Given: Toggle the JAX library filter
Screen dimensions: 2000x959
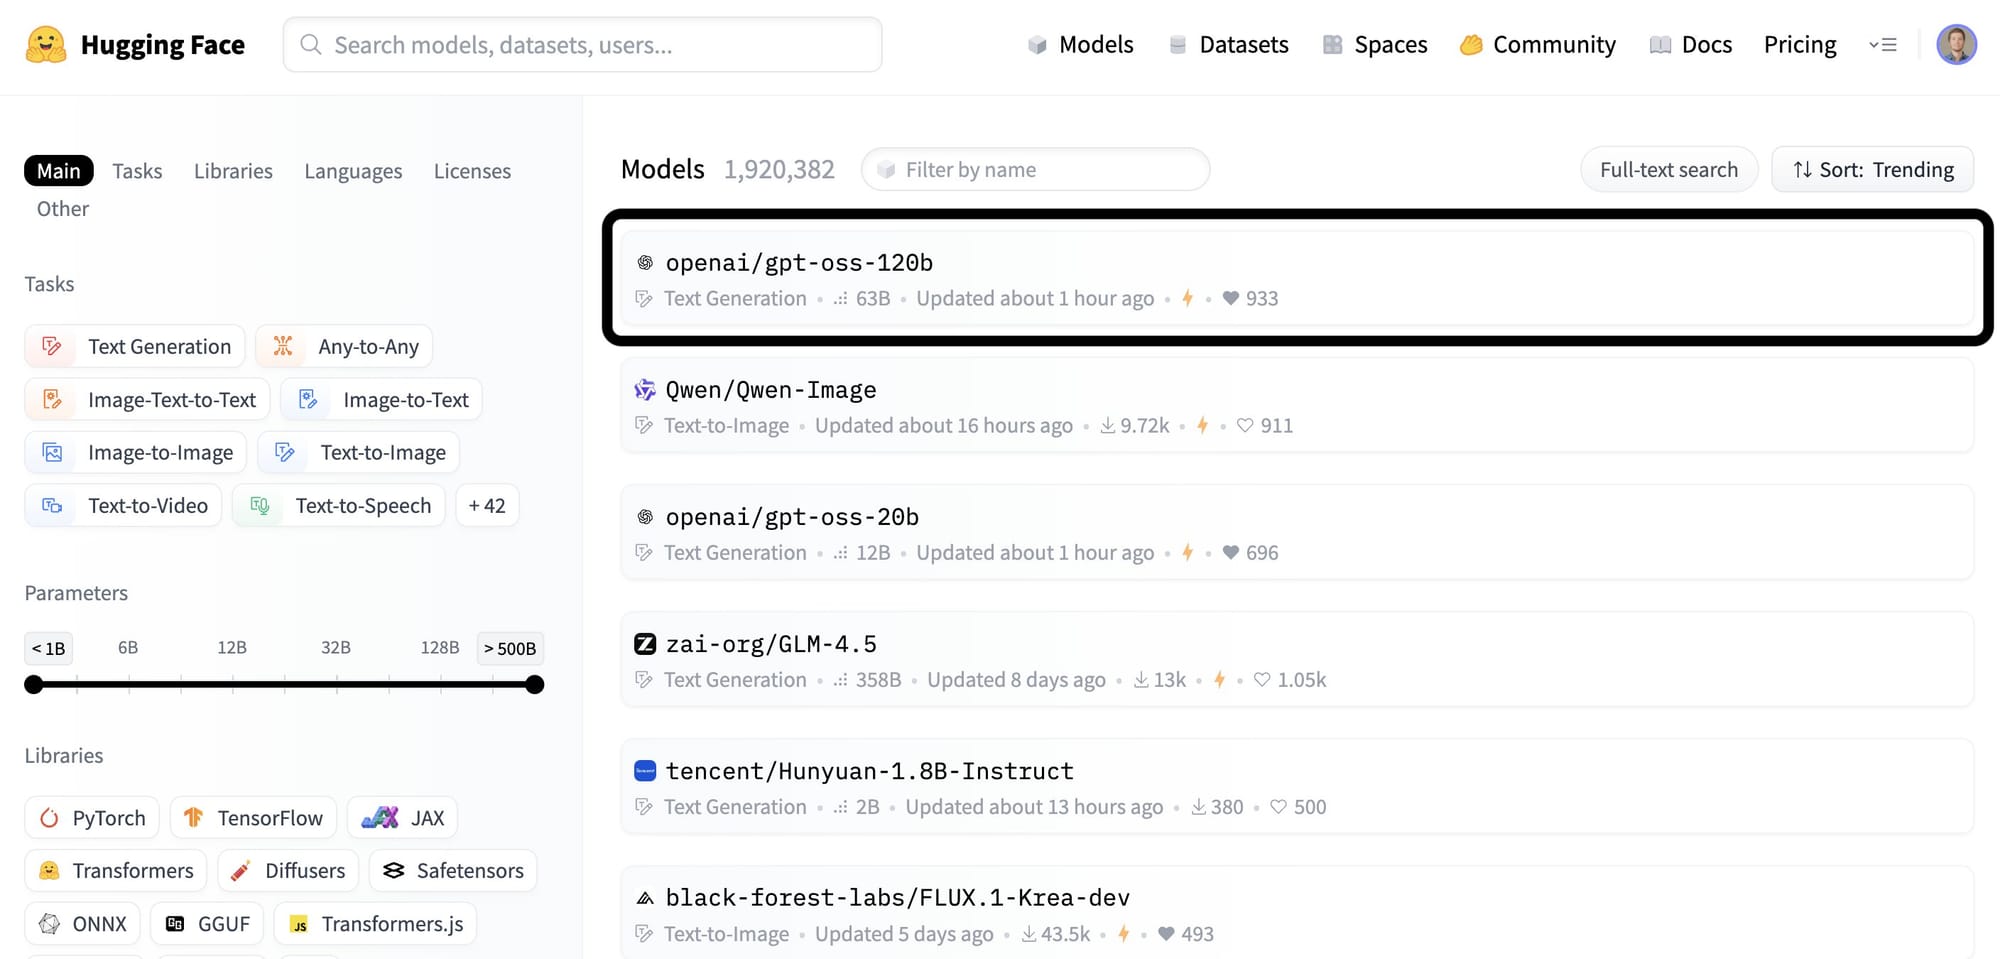Looking at the screenshot, I should coord(403,817).
